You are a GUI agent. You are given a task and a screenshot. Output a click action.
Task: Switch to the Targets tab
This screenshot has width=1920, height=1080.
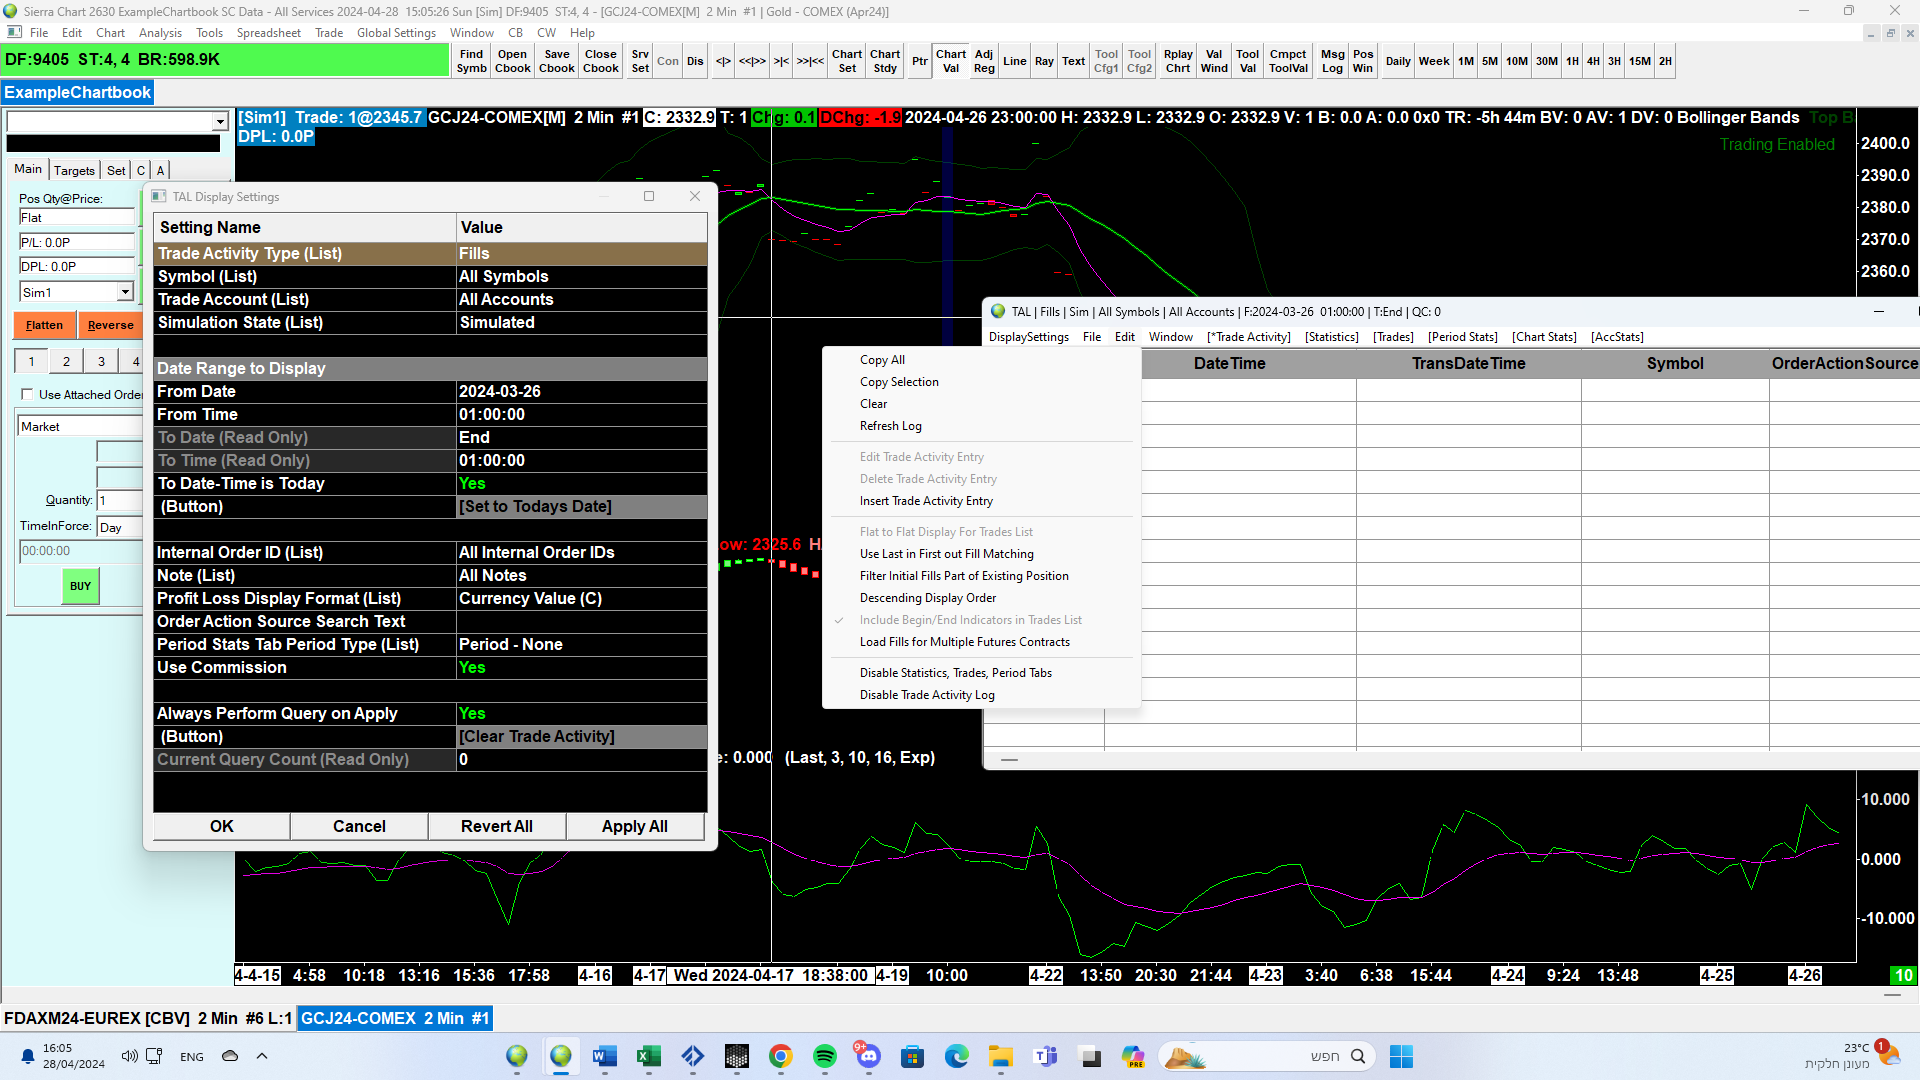[74, 170]
